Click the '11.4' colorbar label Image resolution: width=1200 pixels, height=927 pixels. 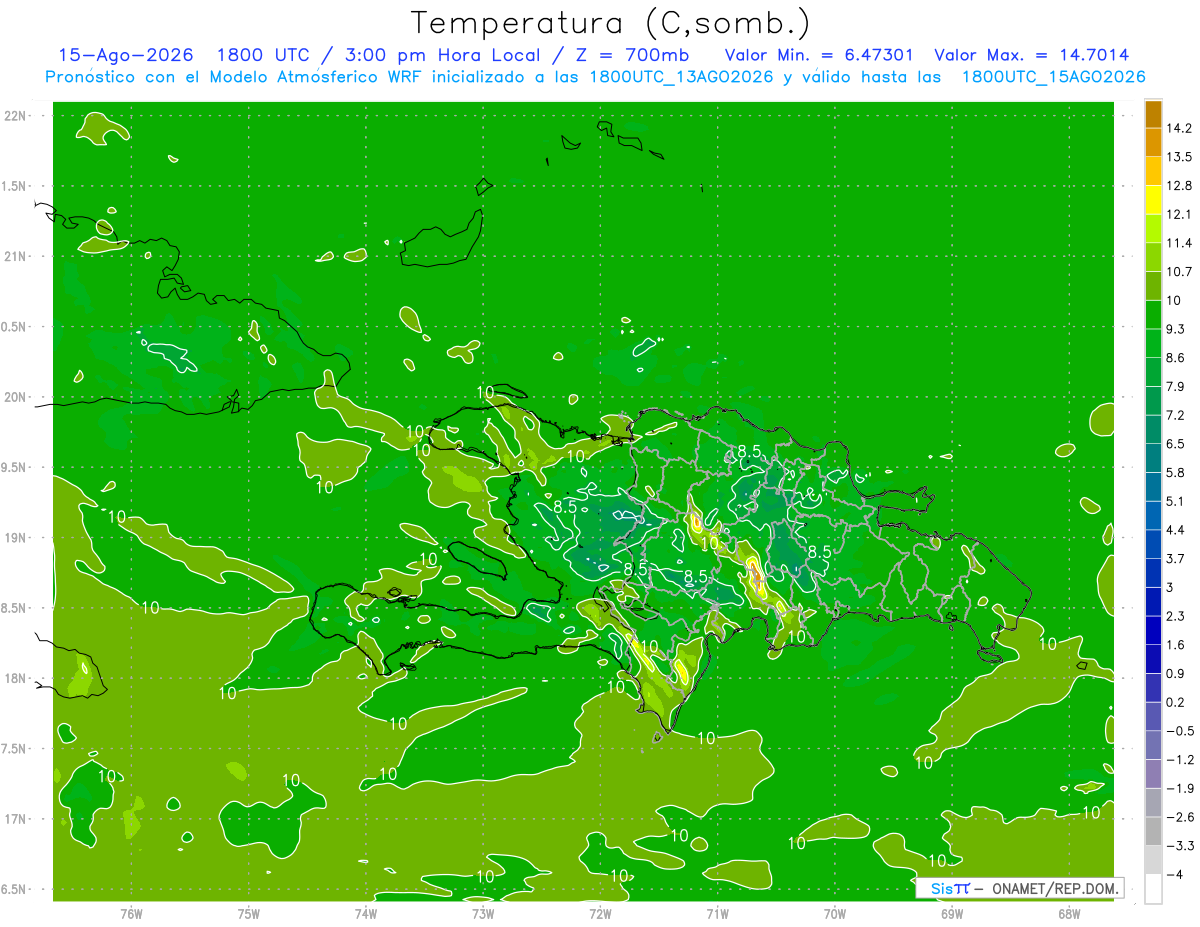click(x=1179, y=243)
